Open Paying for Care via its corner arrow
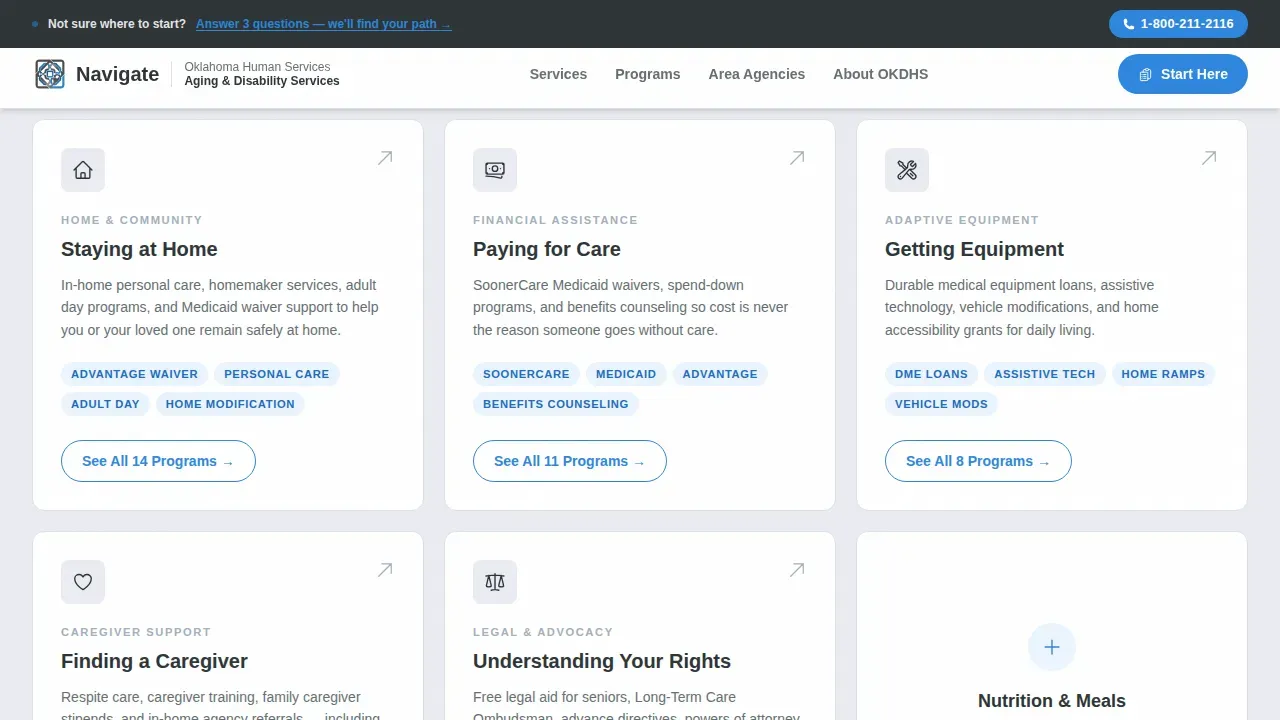The height and width of the screenshot is (720, 1280). (797, 158)
